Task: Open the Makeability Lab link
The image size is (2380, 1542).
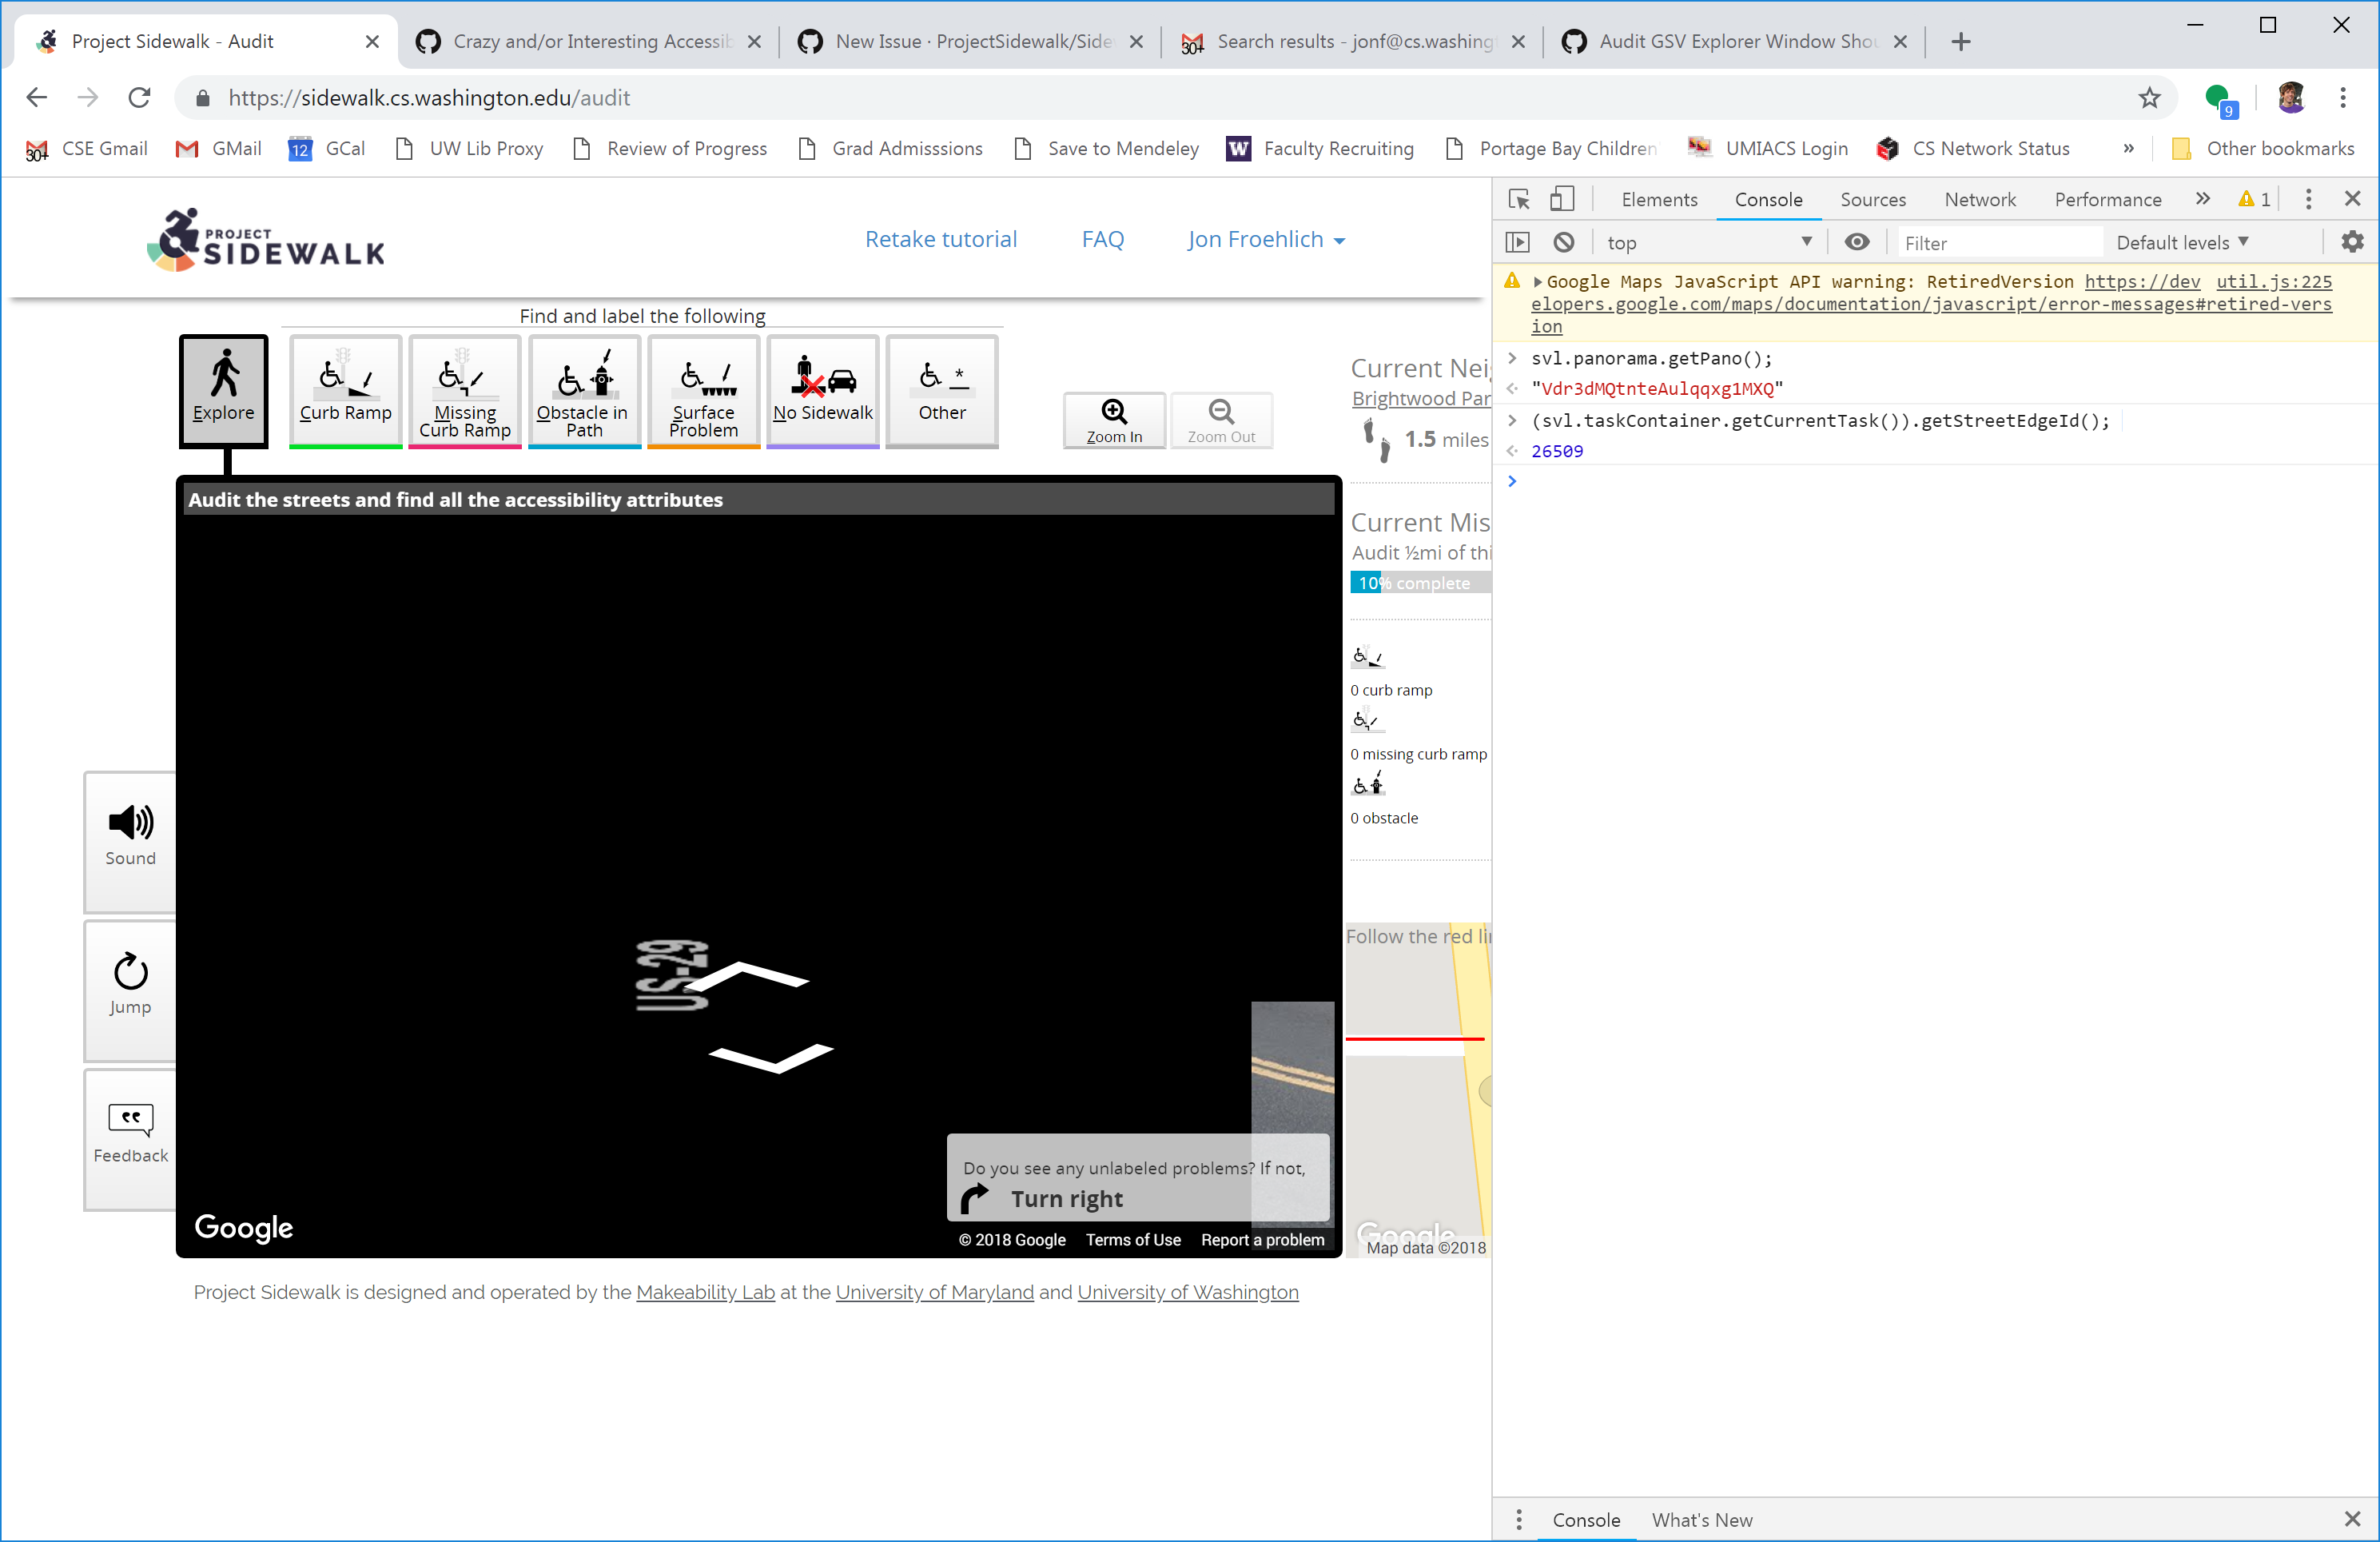Action: pos(705,1292)
